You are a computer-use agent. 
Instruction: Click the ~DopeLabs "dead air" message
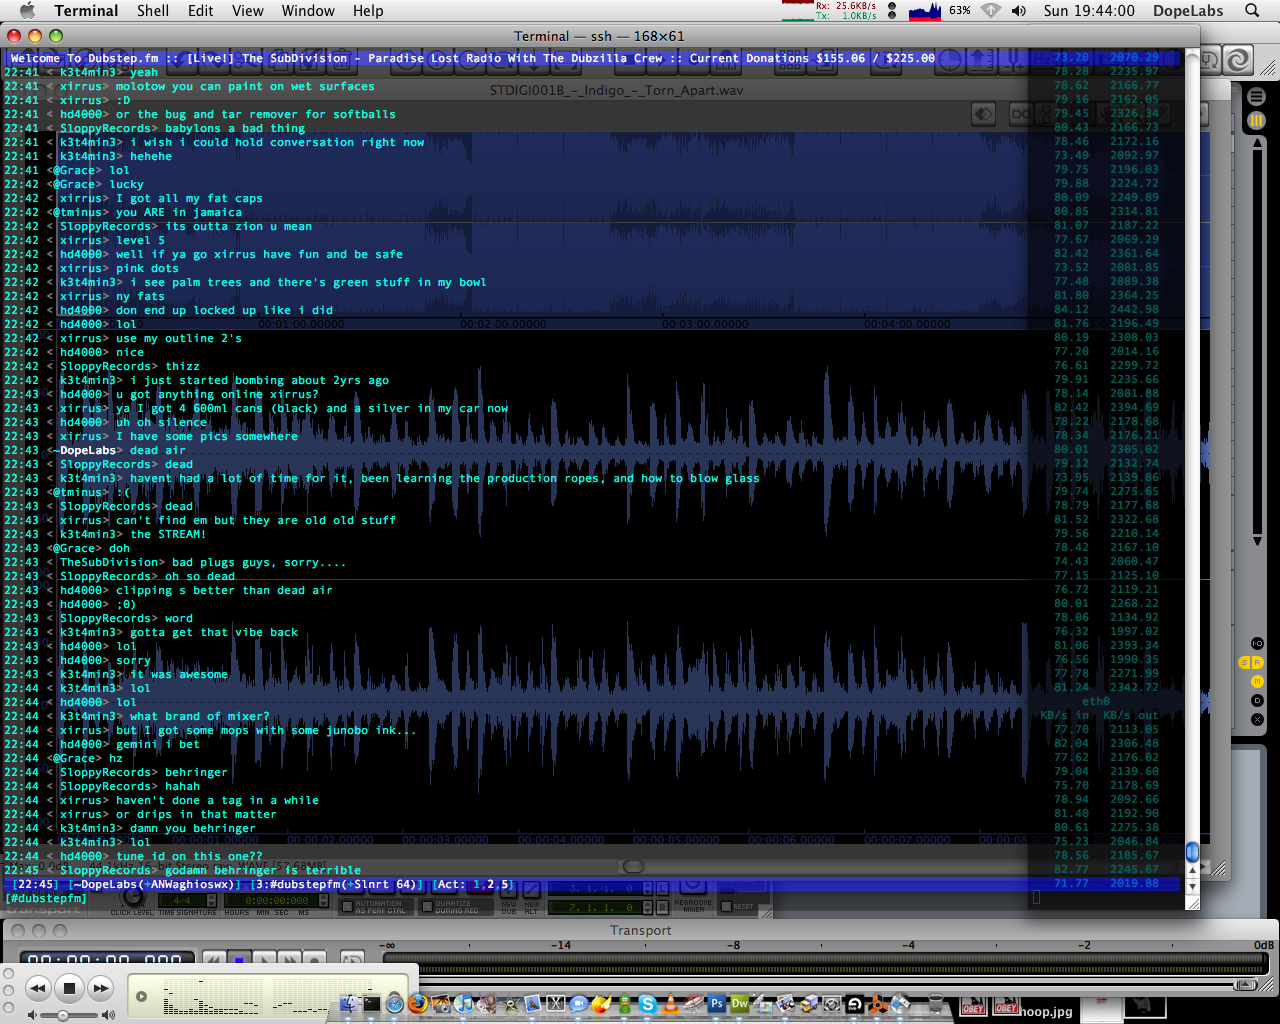[158, 450]
